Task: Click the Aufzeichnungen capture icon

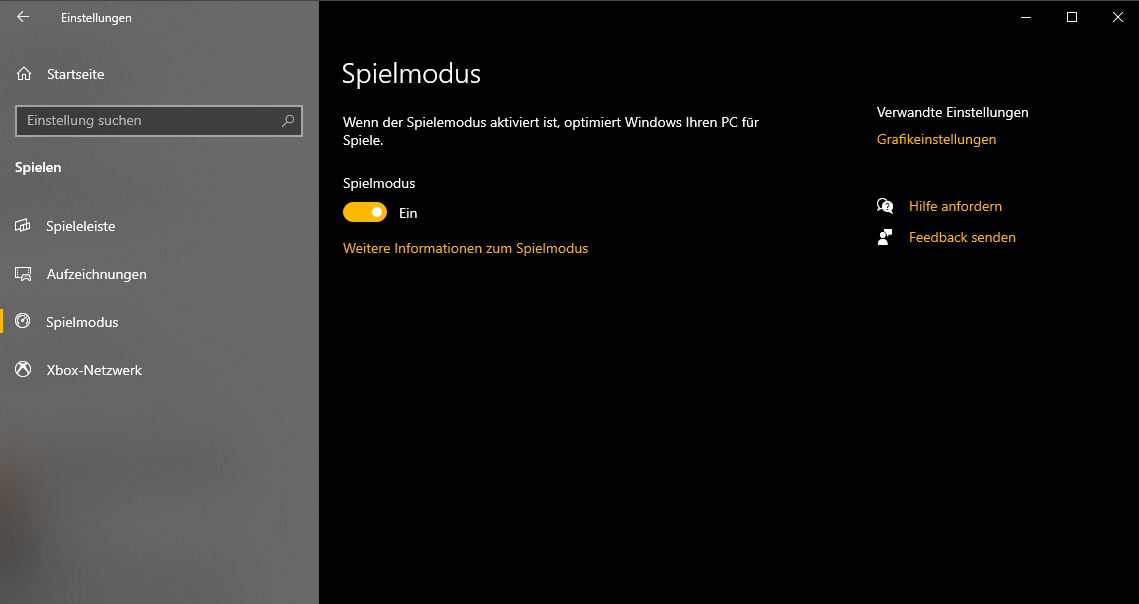Action: tap(23, 274)
